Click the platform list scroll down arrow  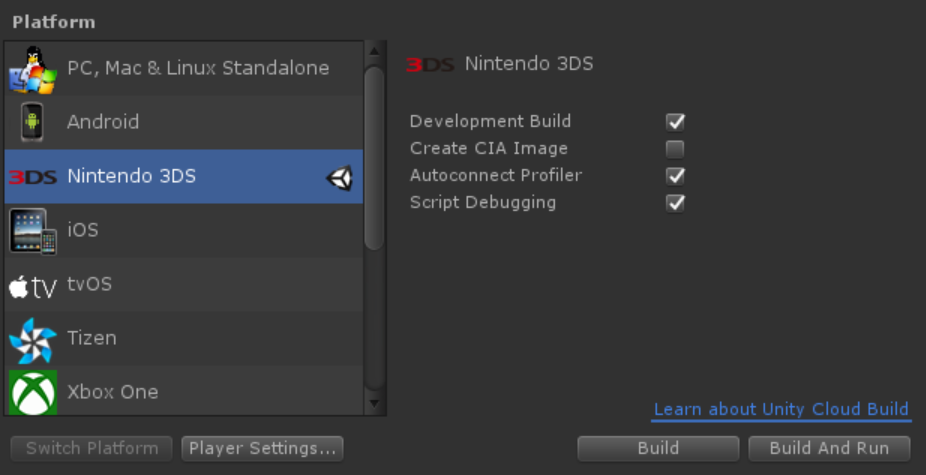374,404
